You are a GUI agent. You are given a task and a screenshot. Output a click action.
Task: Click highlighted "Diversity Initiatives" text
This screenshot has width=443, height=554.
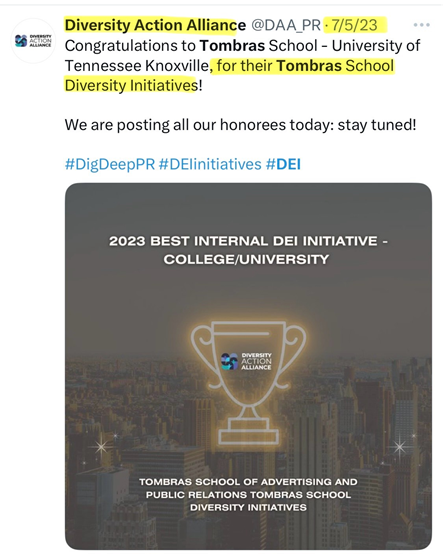tap(131, 86)
